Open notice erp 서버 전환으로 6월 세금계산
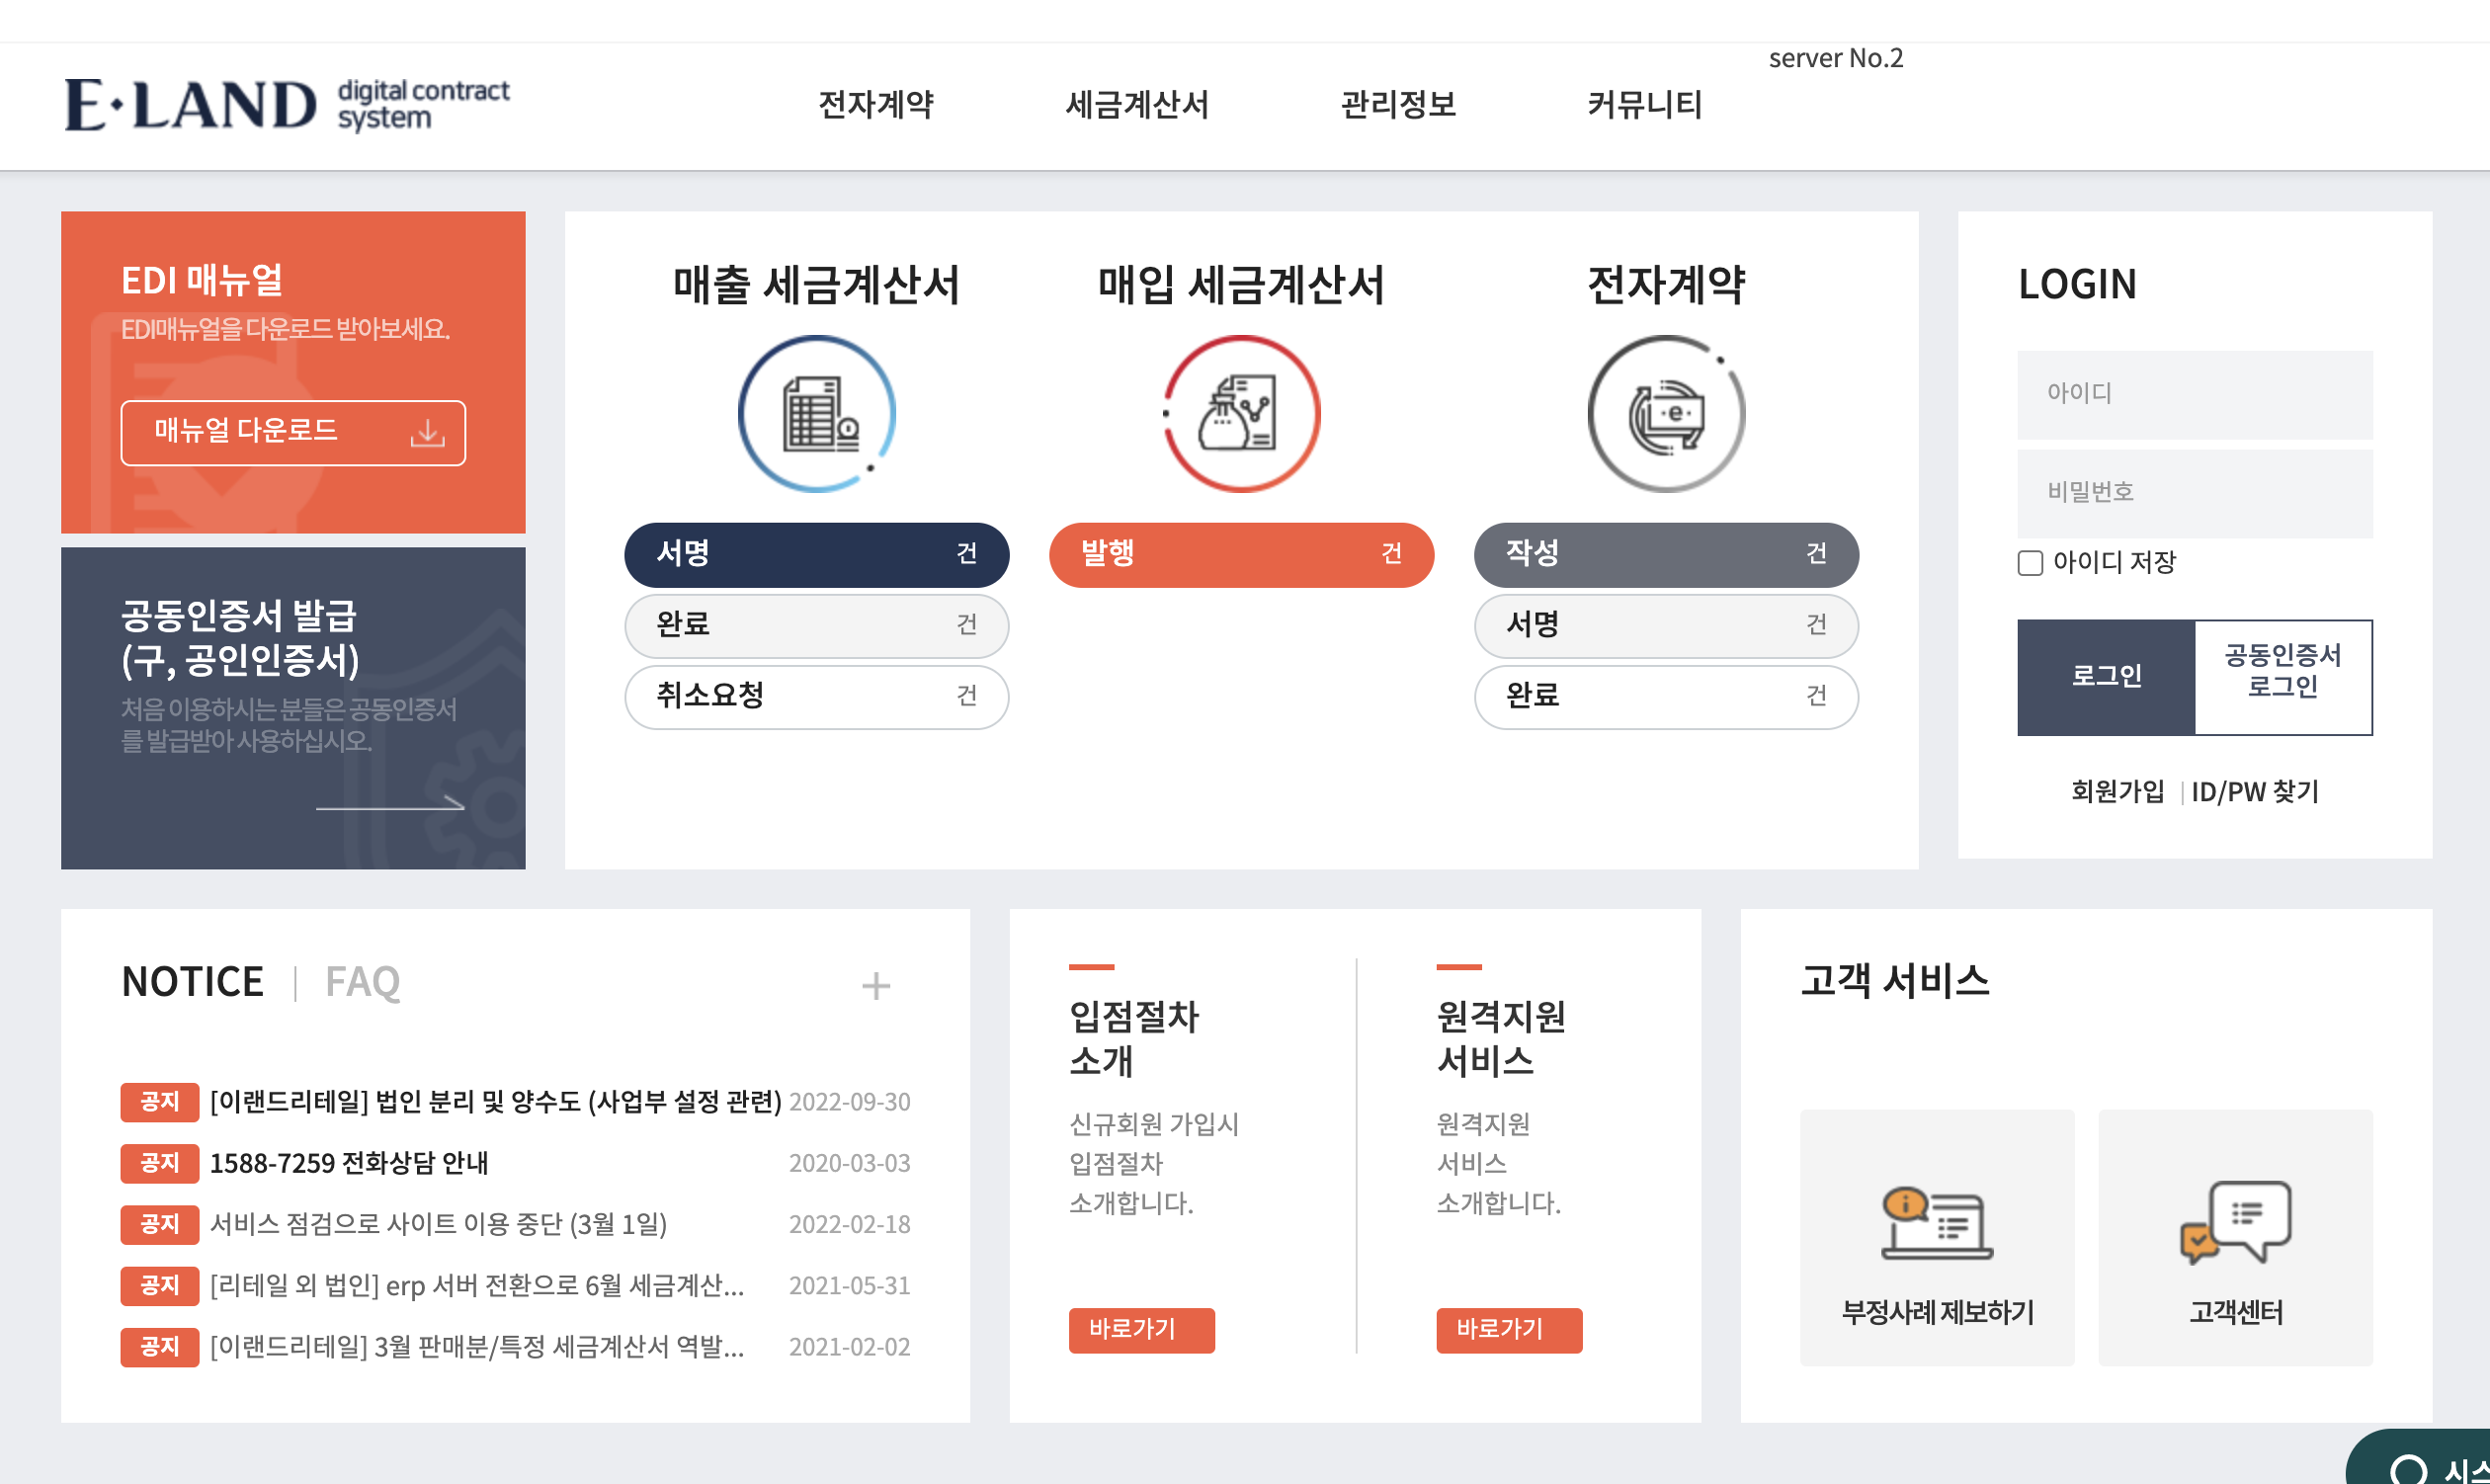 click(477, 1285)
